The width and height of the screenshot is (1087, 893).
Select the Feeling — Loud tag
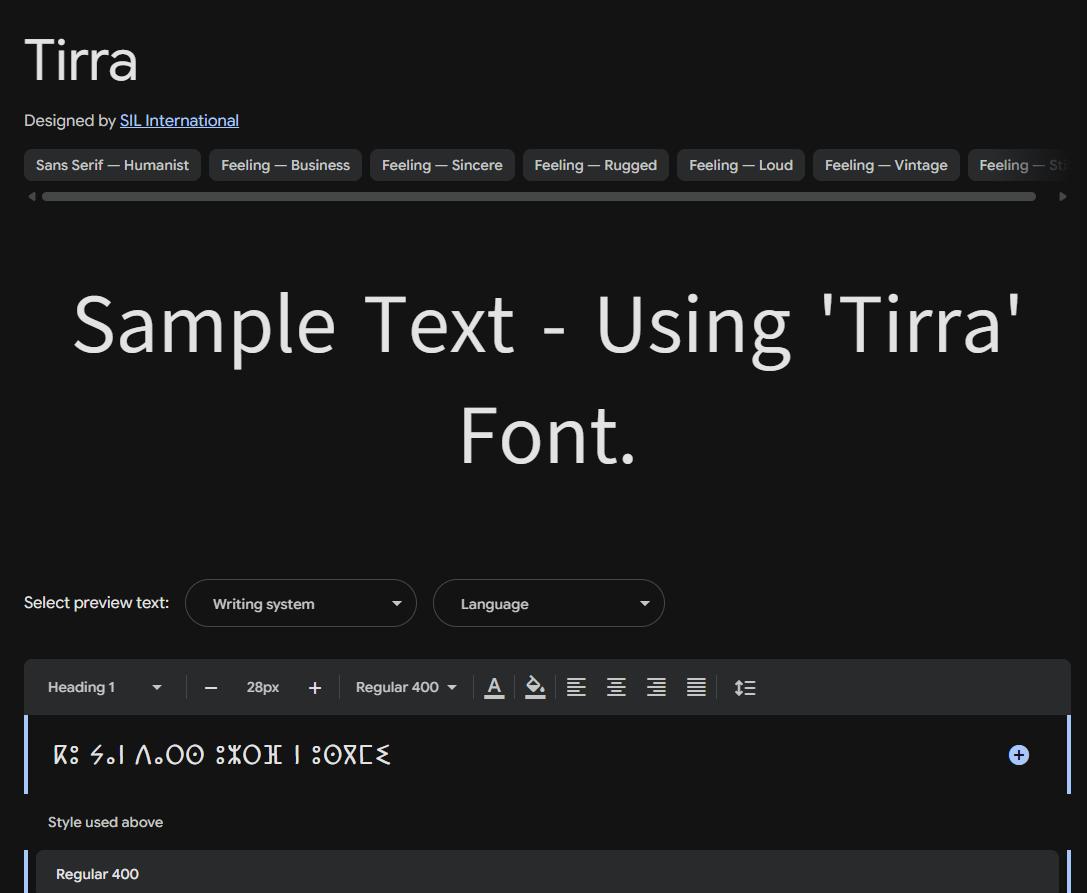[740, 165]
